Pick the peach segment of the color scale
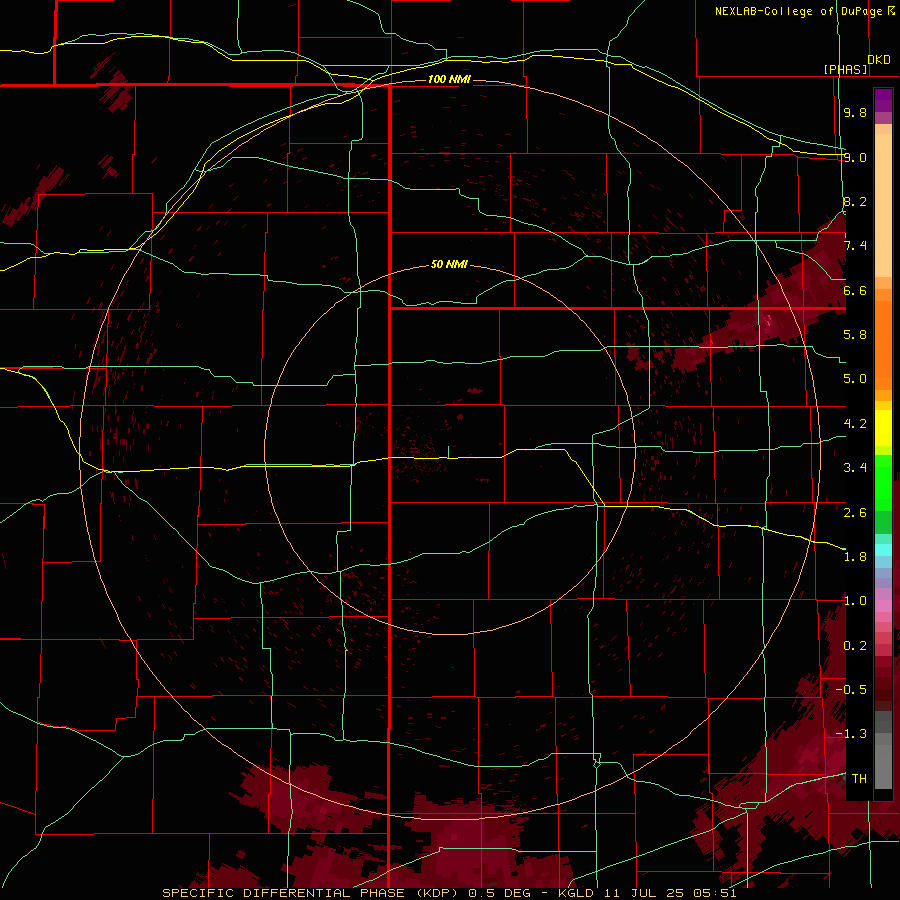The image size is (900, 900). [883, 205]
